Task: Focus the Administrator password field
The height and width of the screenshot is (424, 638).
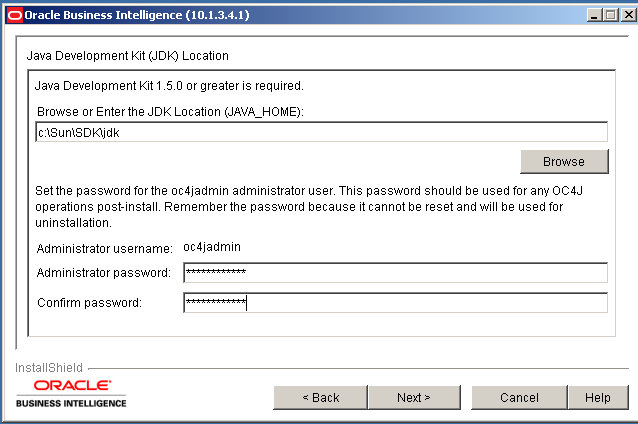Action: [x=395, y=273]
